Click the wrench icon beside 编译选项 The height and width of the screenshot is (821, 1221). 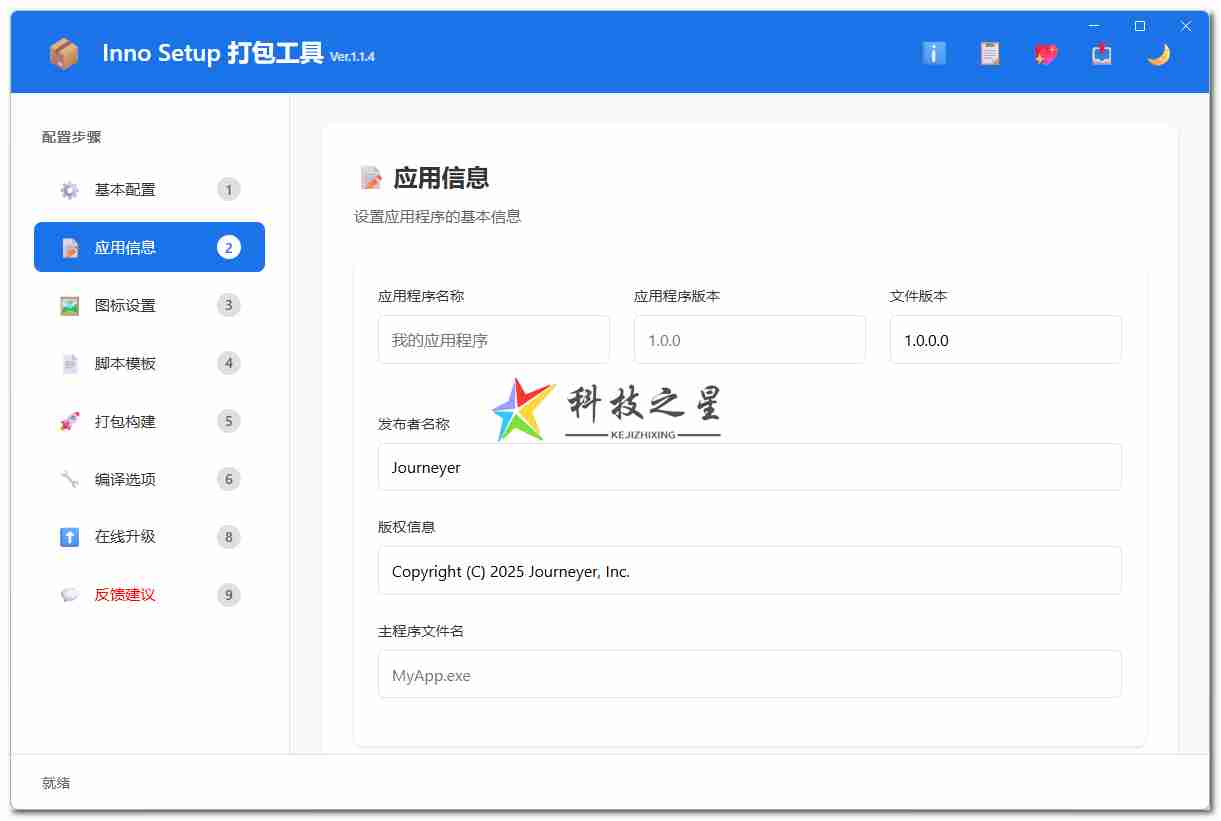coord(69,479)
